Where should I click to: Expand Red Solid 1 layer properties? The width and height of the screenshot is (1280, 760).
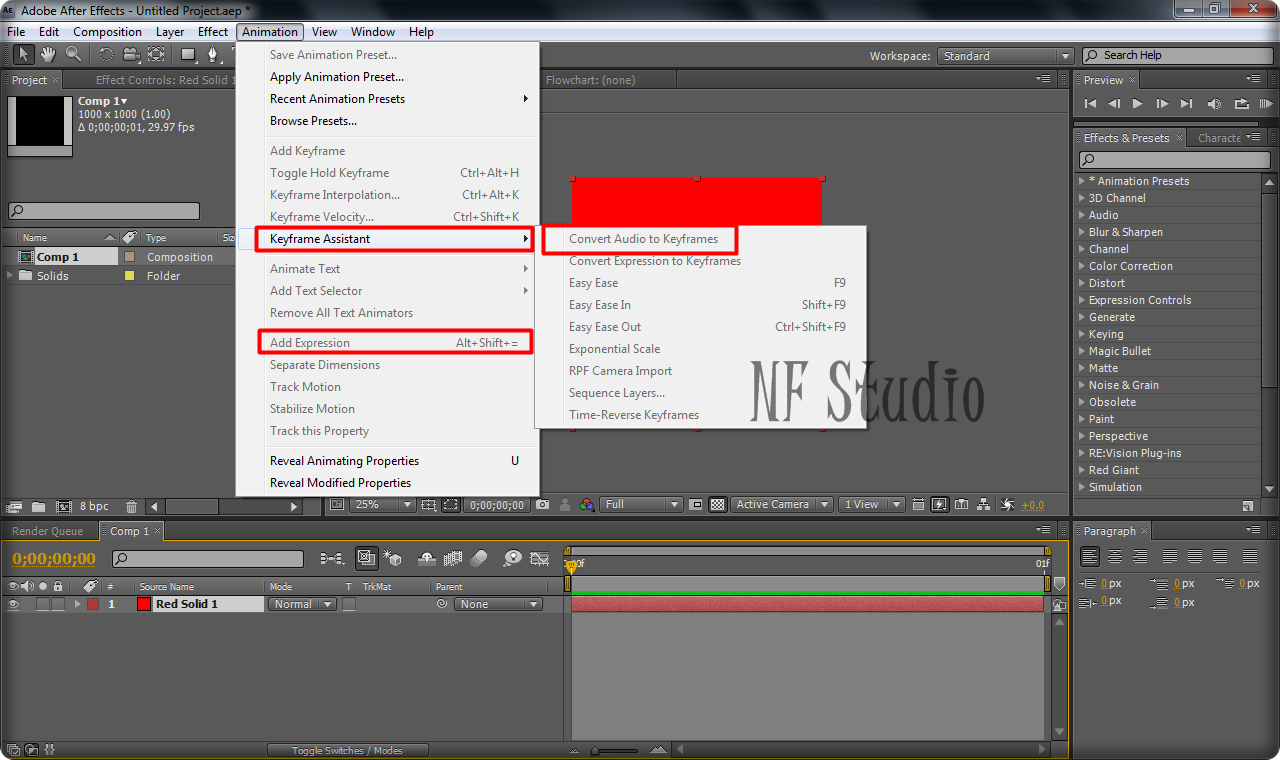point(77,604)
